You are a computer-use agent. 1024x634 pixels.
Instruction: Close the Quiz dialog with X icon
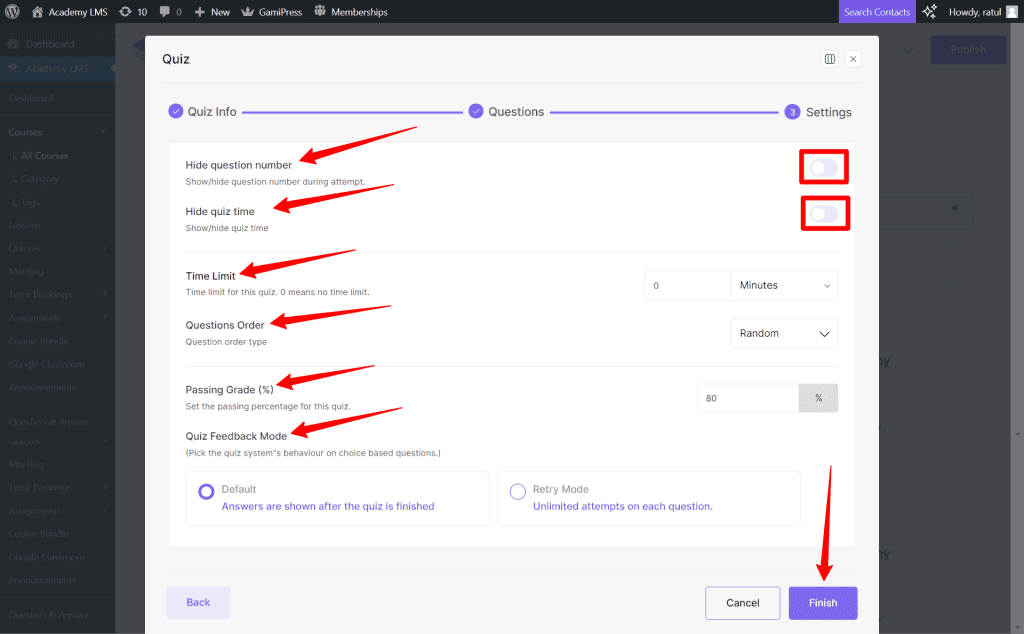point(853,59)
